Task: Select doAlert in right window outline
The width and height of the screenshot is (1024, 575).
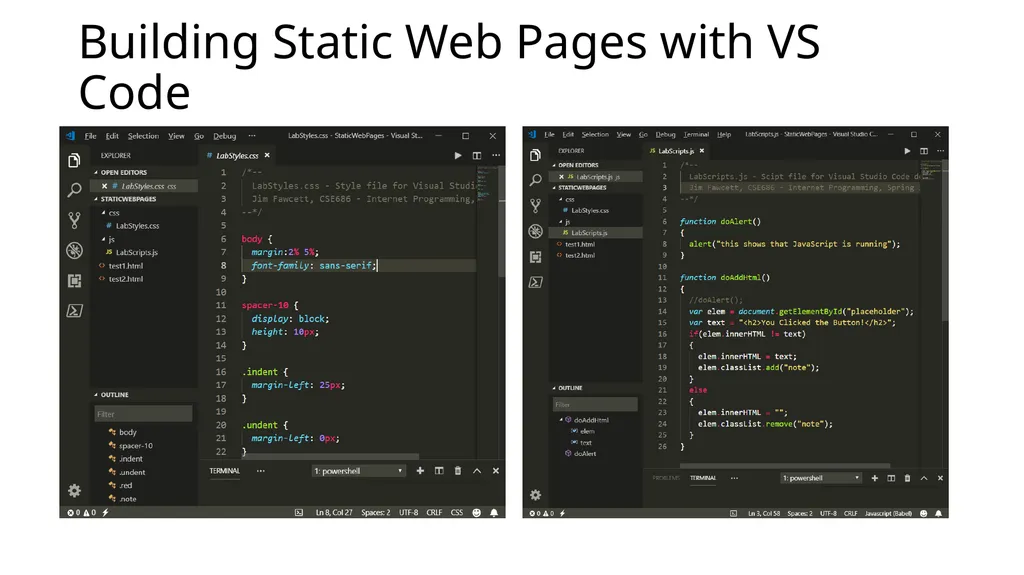Action: [x=584, y=453]
